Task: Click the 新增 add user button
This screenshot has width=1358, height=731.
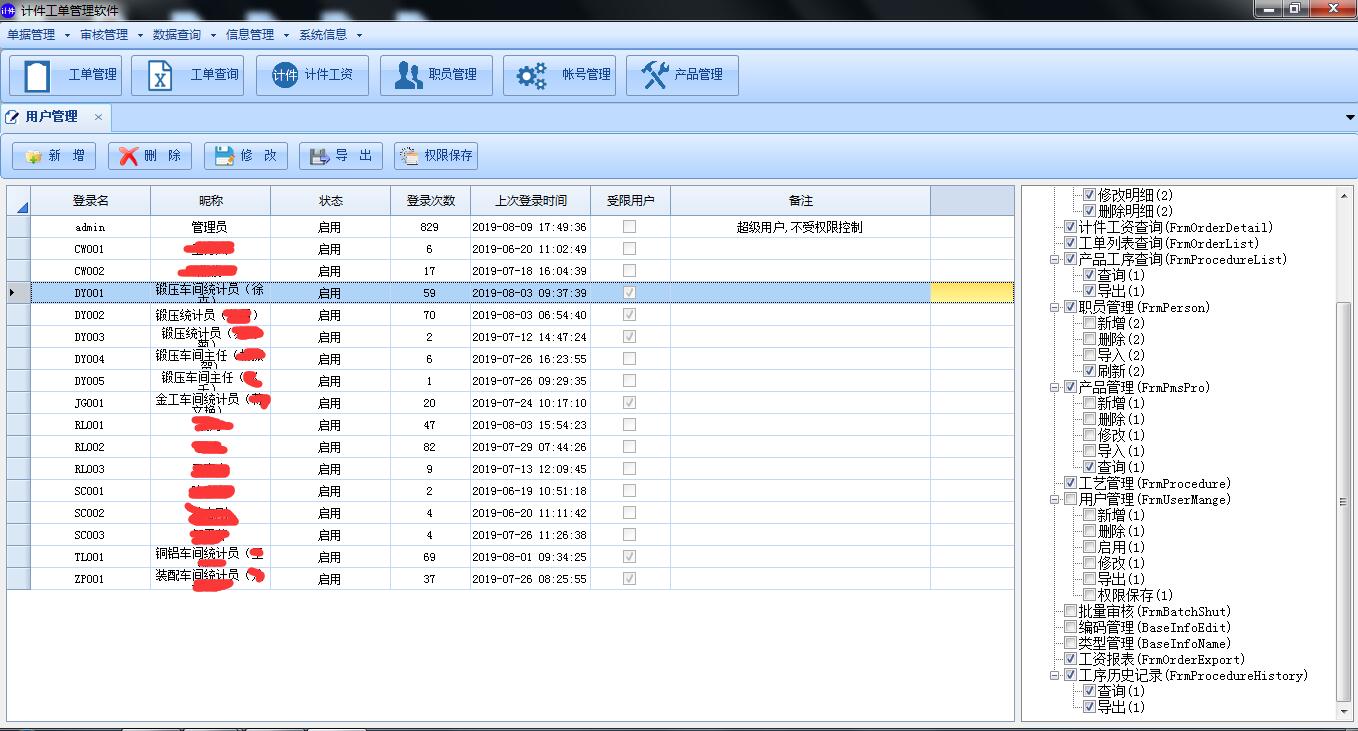Action: [x=54, y=156]
